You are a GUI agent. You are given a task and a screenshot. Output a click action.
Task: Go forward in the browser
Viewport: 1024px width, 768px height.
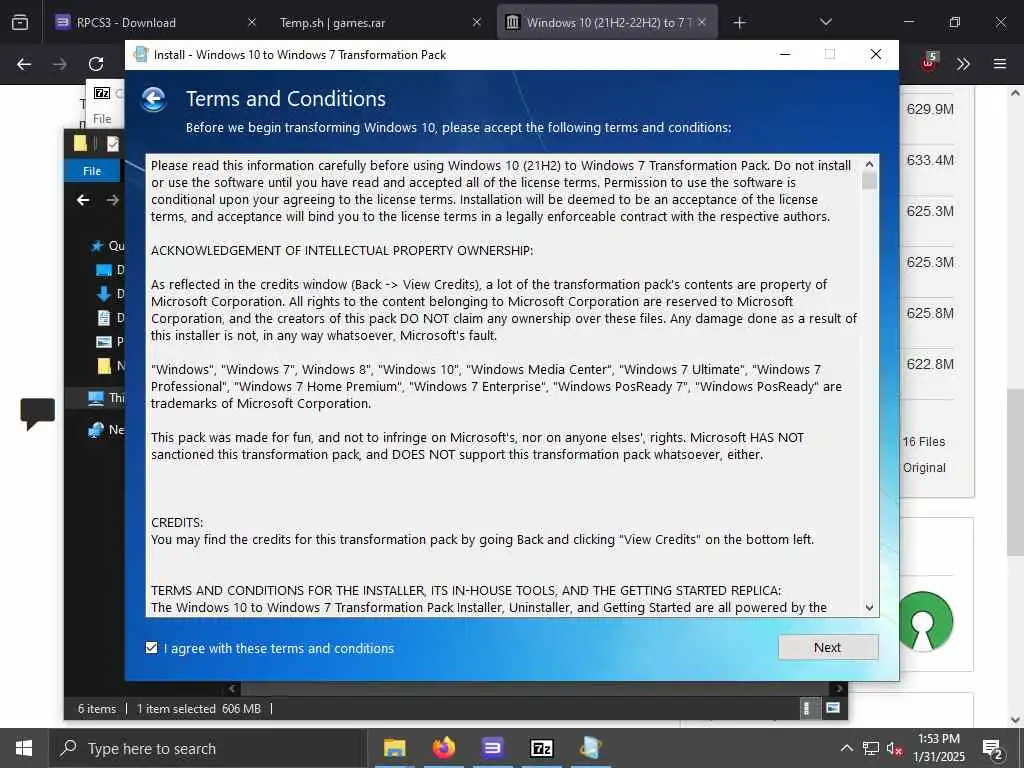coord(59,64)
